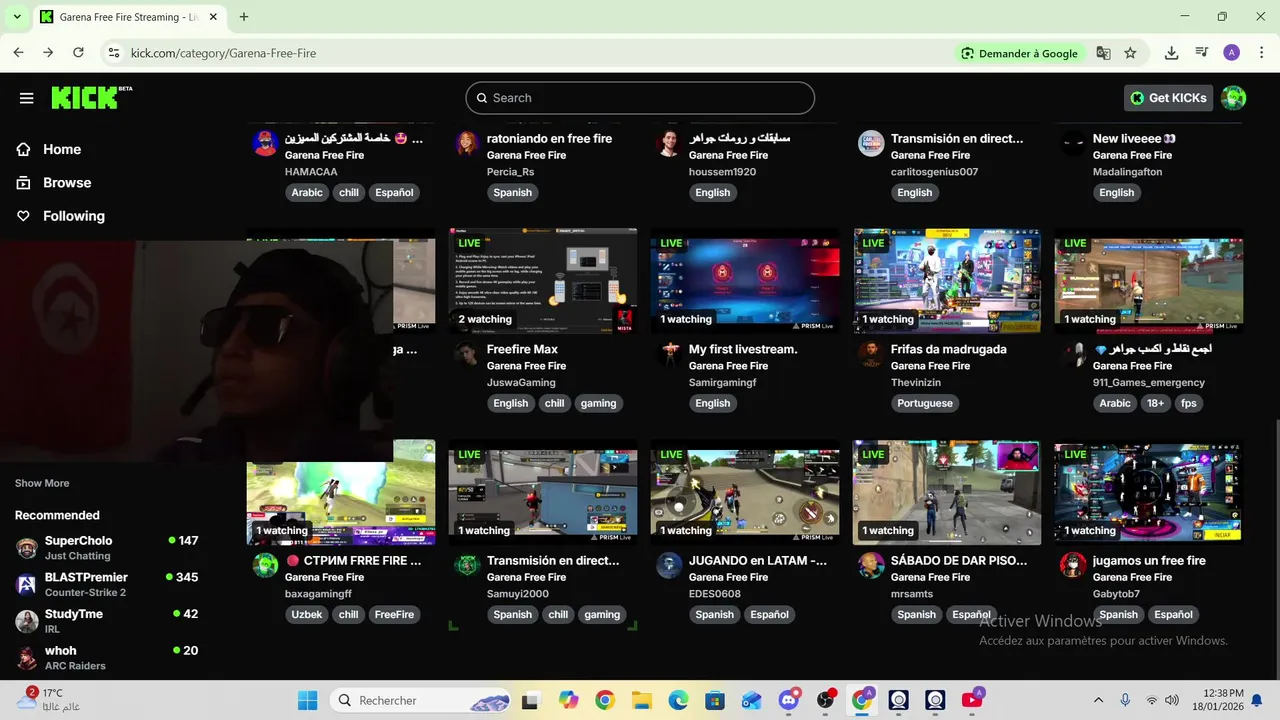Open the Windows Start menu

coord(307,700)
